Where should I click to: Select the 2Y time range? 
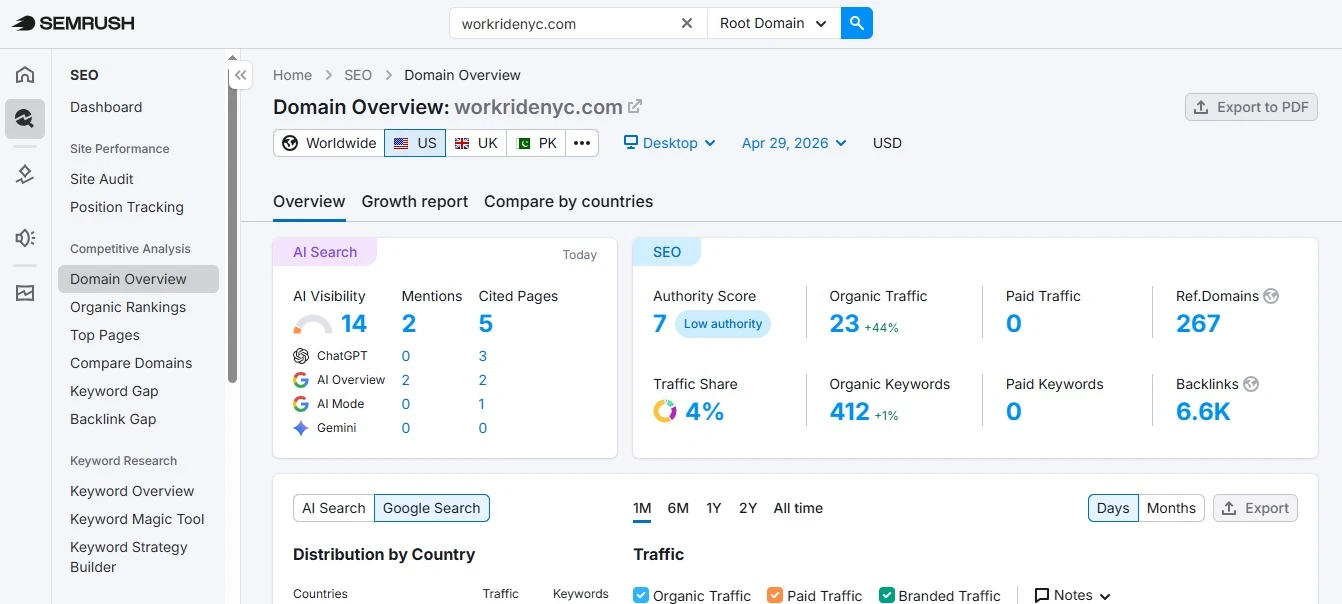click(x=748, y=508)
